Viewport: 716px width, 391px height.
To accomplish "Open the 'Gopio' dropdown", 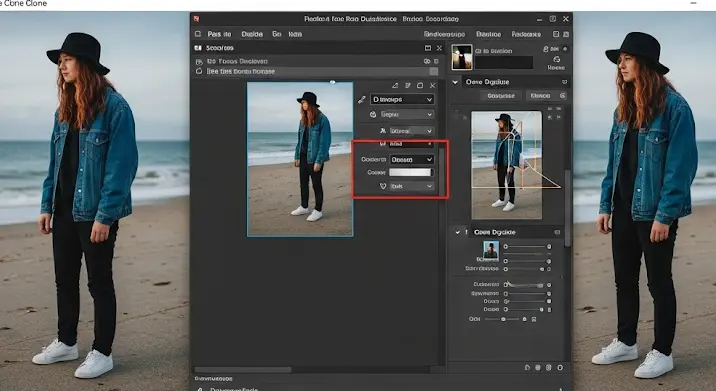I will tap(406, 114).
